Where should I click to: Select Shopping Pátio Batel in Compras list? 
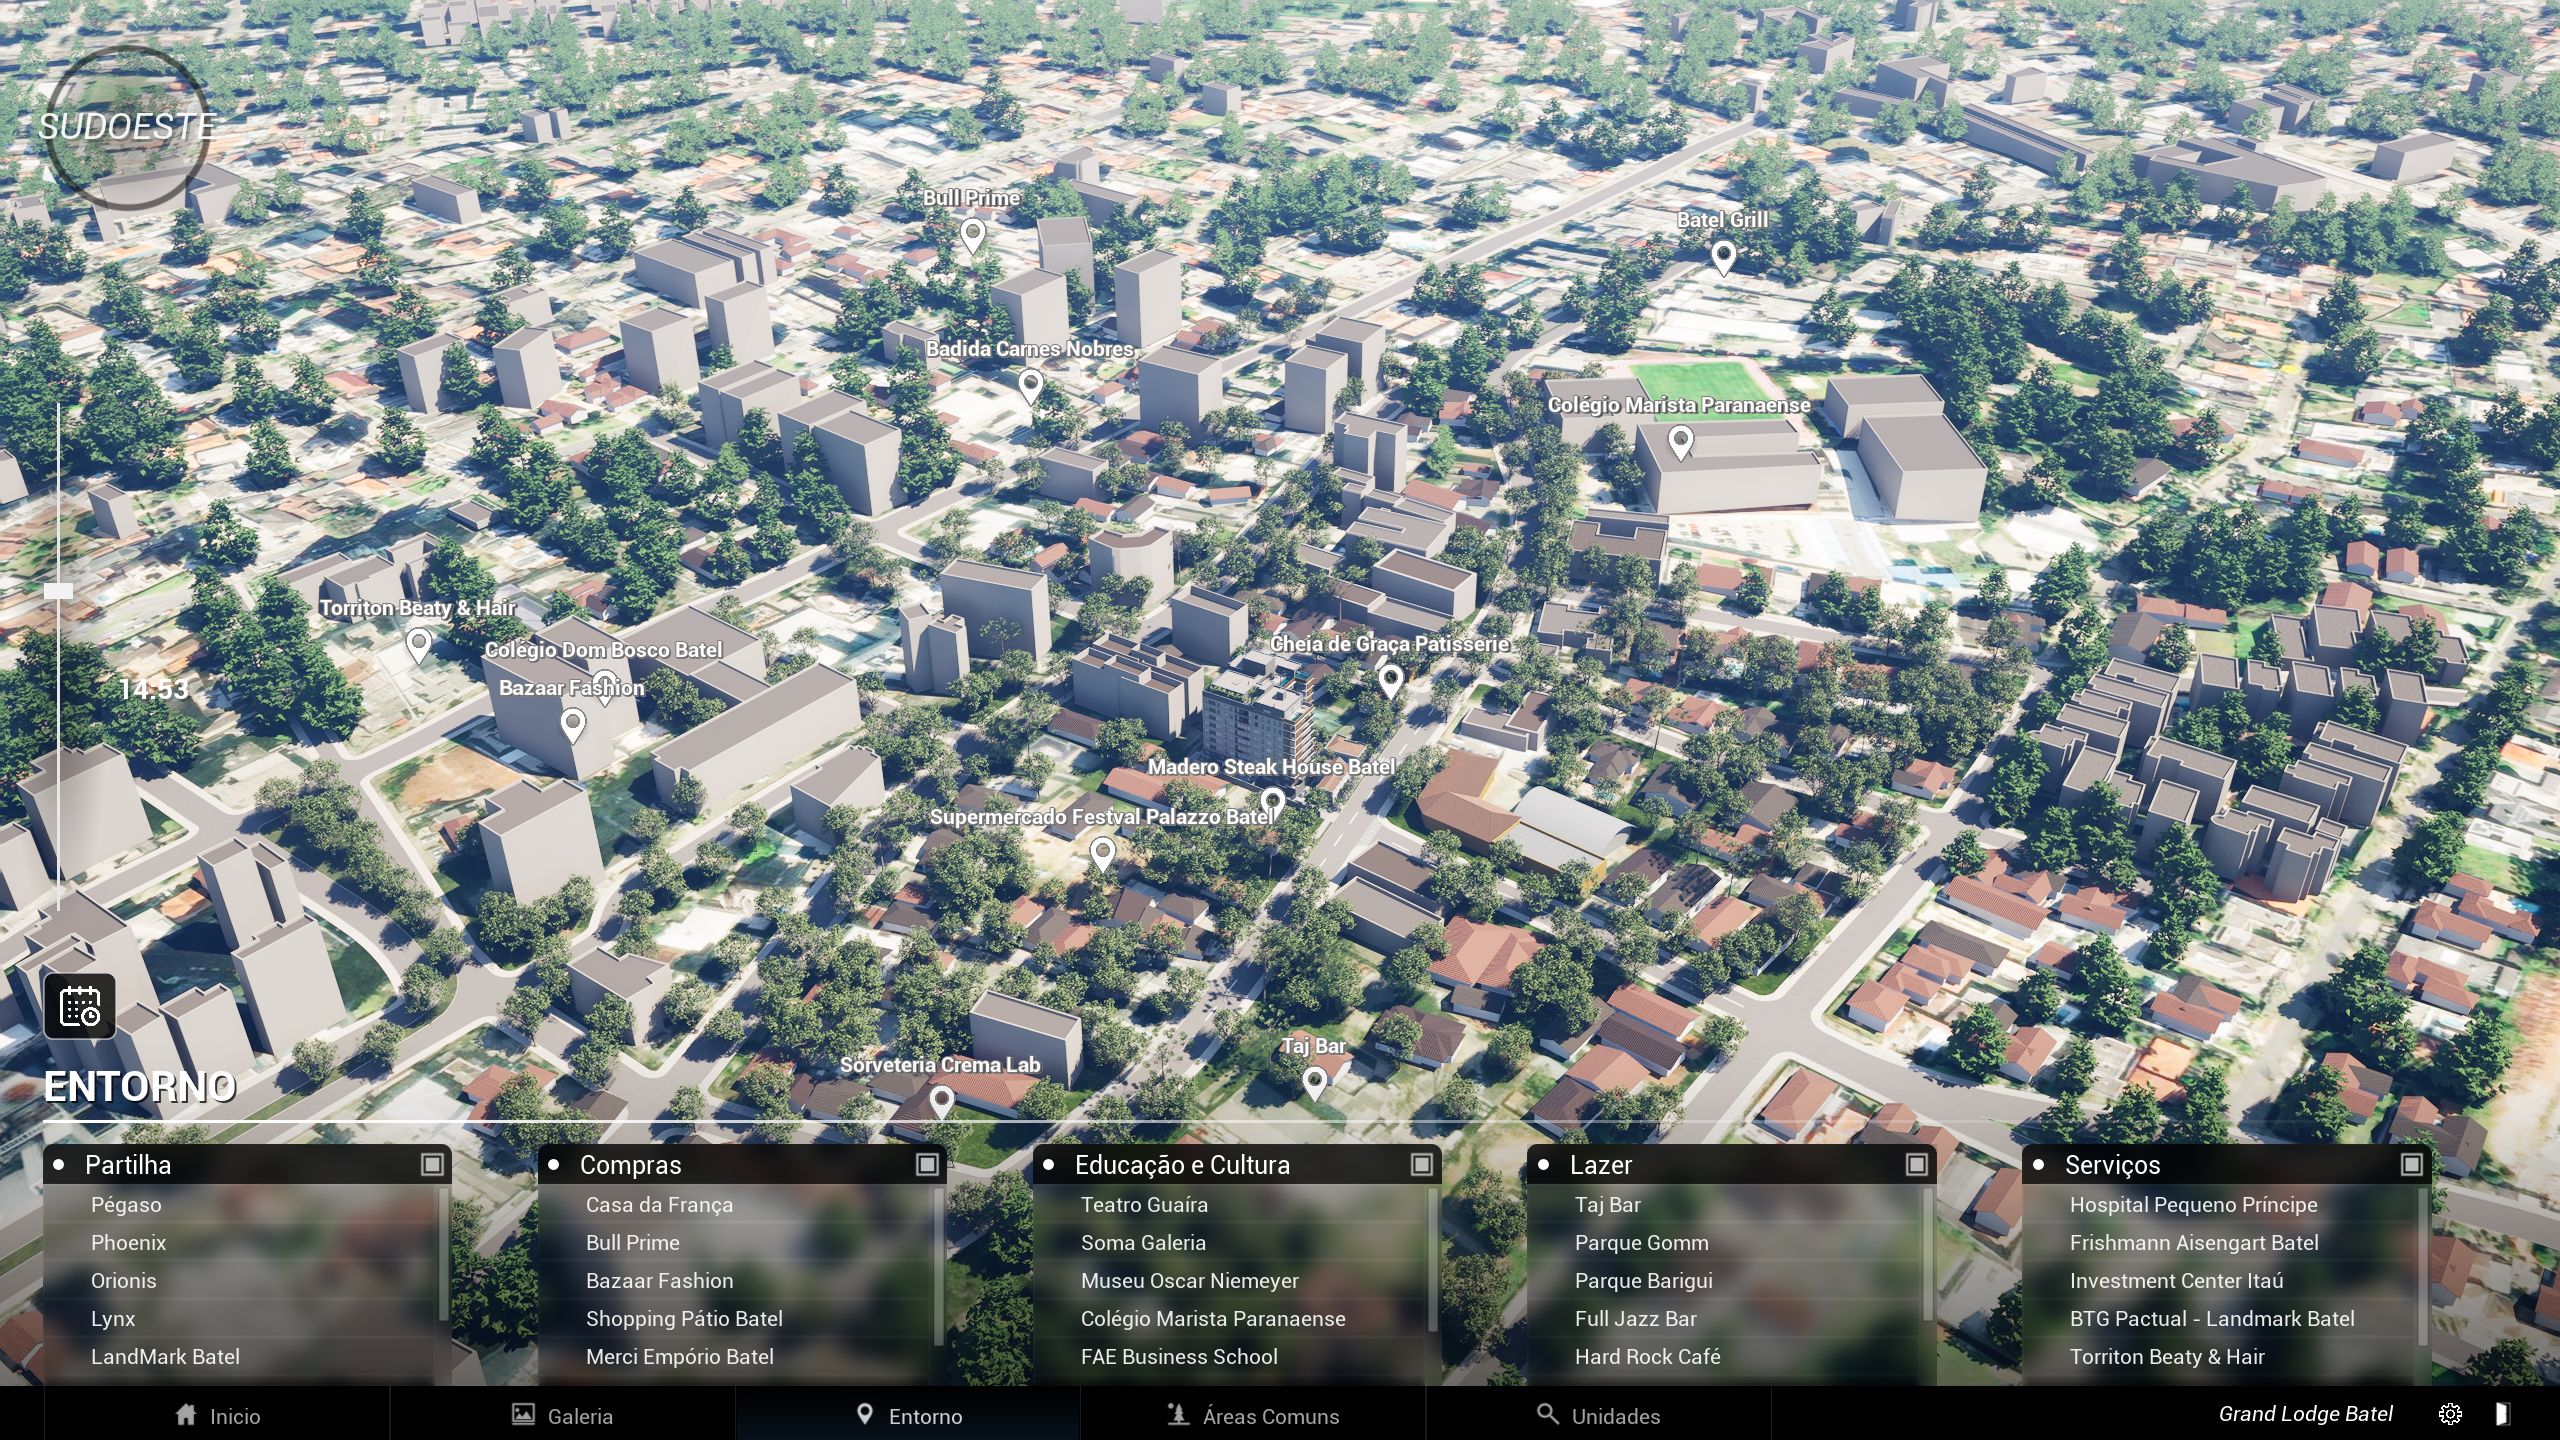[x=684, y=1319]
